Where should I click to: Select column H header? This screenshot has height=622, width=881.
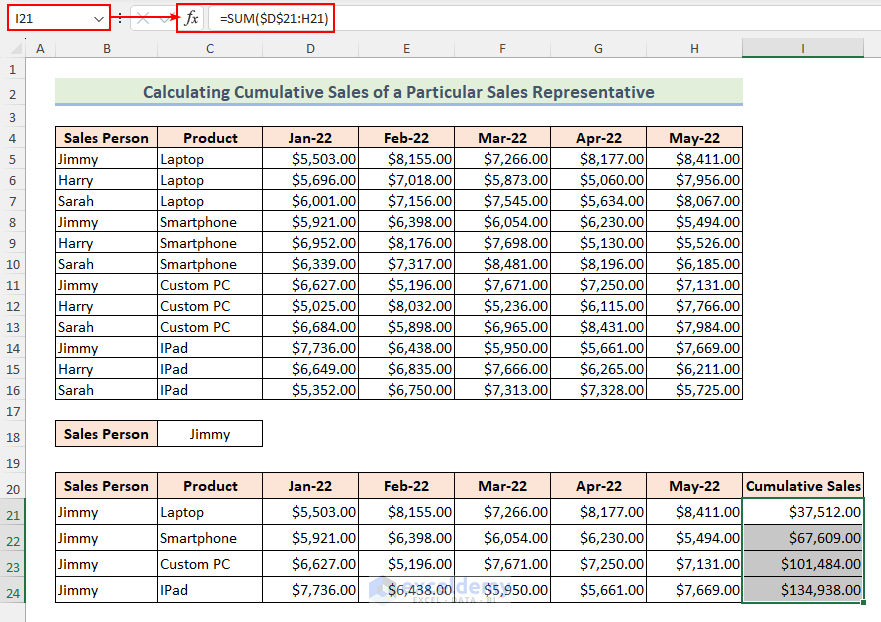pyautogui.click(x=695, y=49)
